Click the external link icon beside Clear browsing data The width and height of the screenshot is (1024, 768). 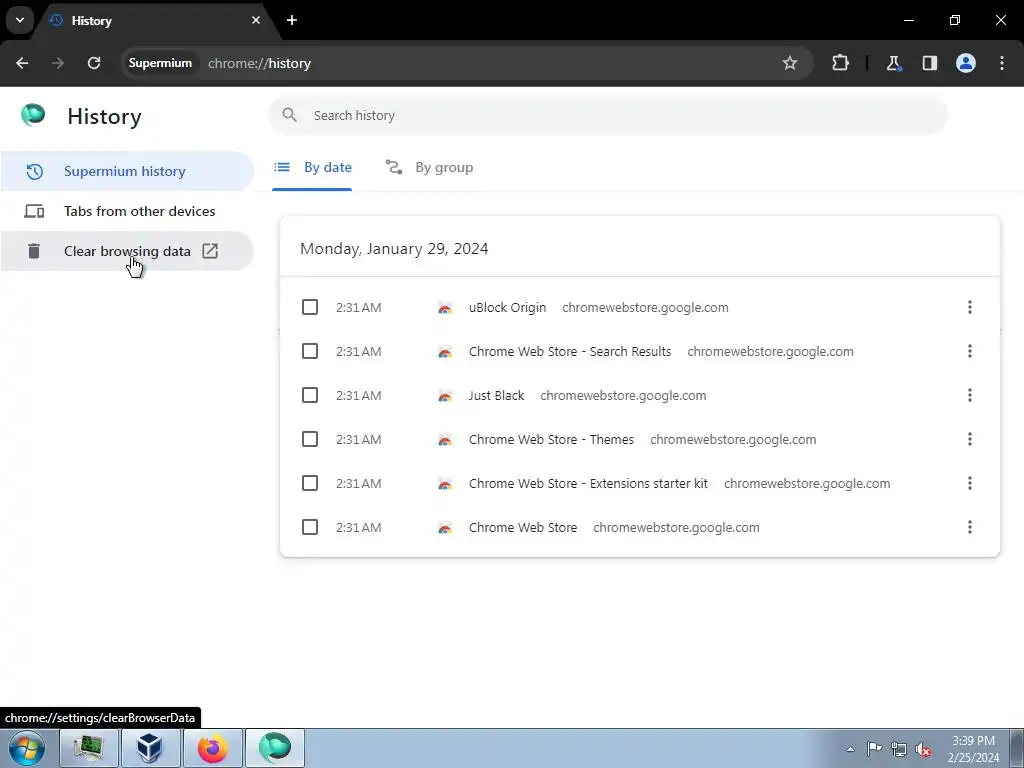tap(210, 251)
